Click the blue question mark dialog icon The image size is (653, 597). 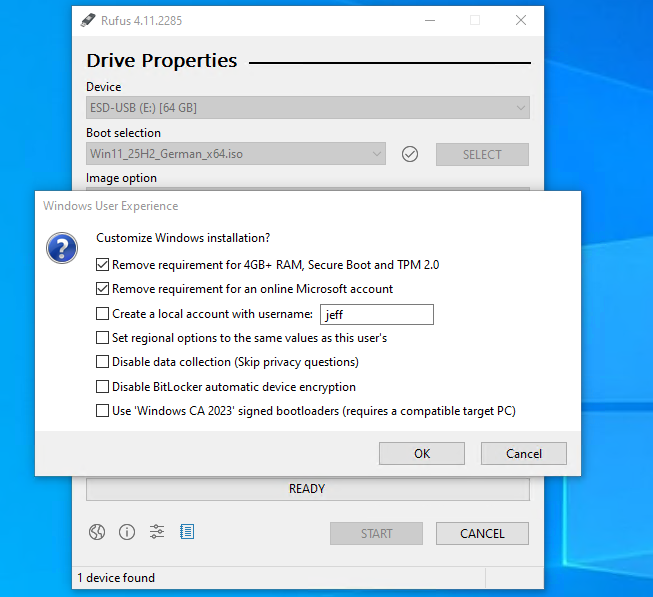coord(62,248)
